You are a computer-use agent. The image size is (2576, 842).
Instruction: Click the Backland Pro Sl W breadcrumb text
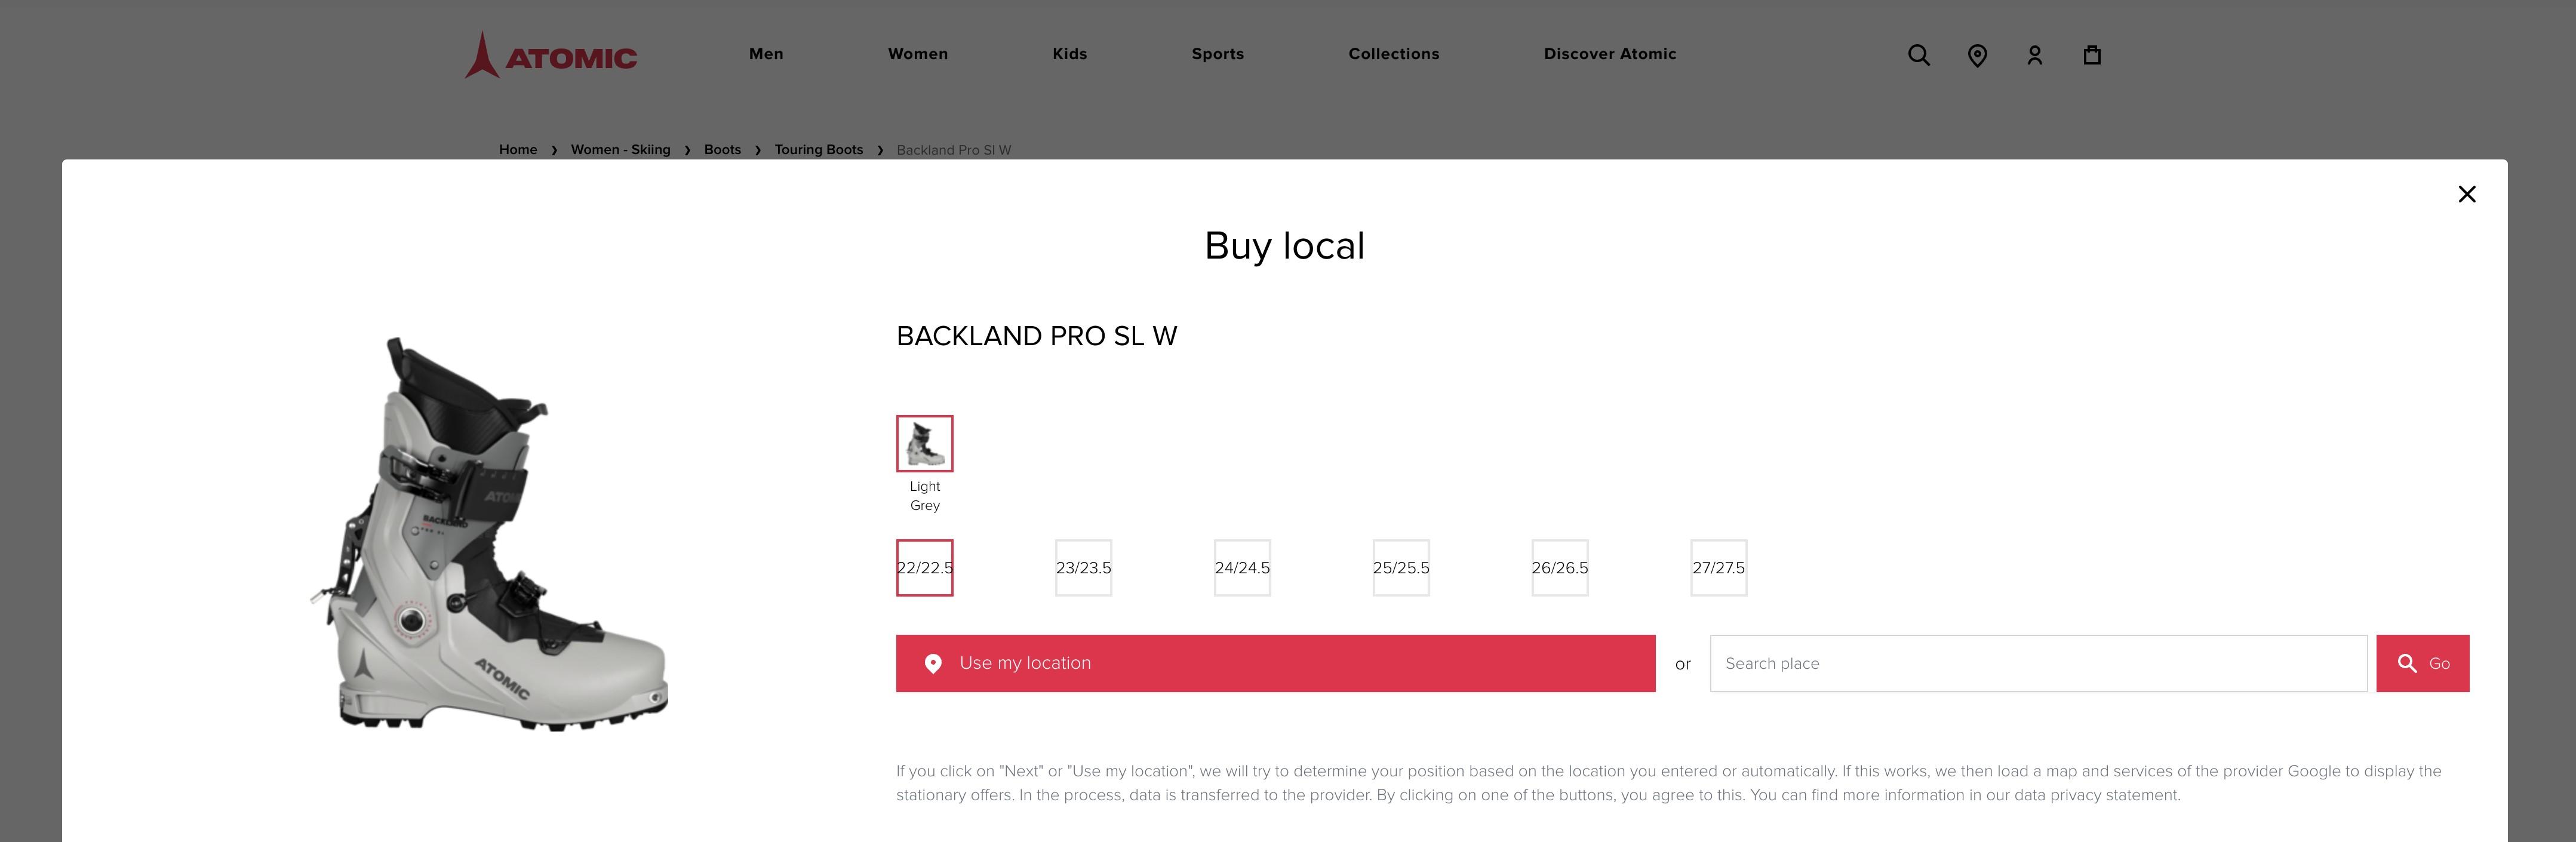[953, 150]
